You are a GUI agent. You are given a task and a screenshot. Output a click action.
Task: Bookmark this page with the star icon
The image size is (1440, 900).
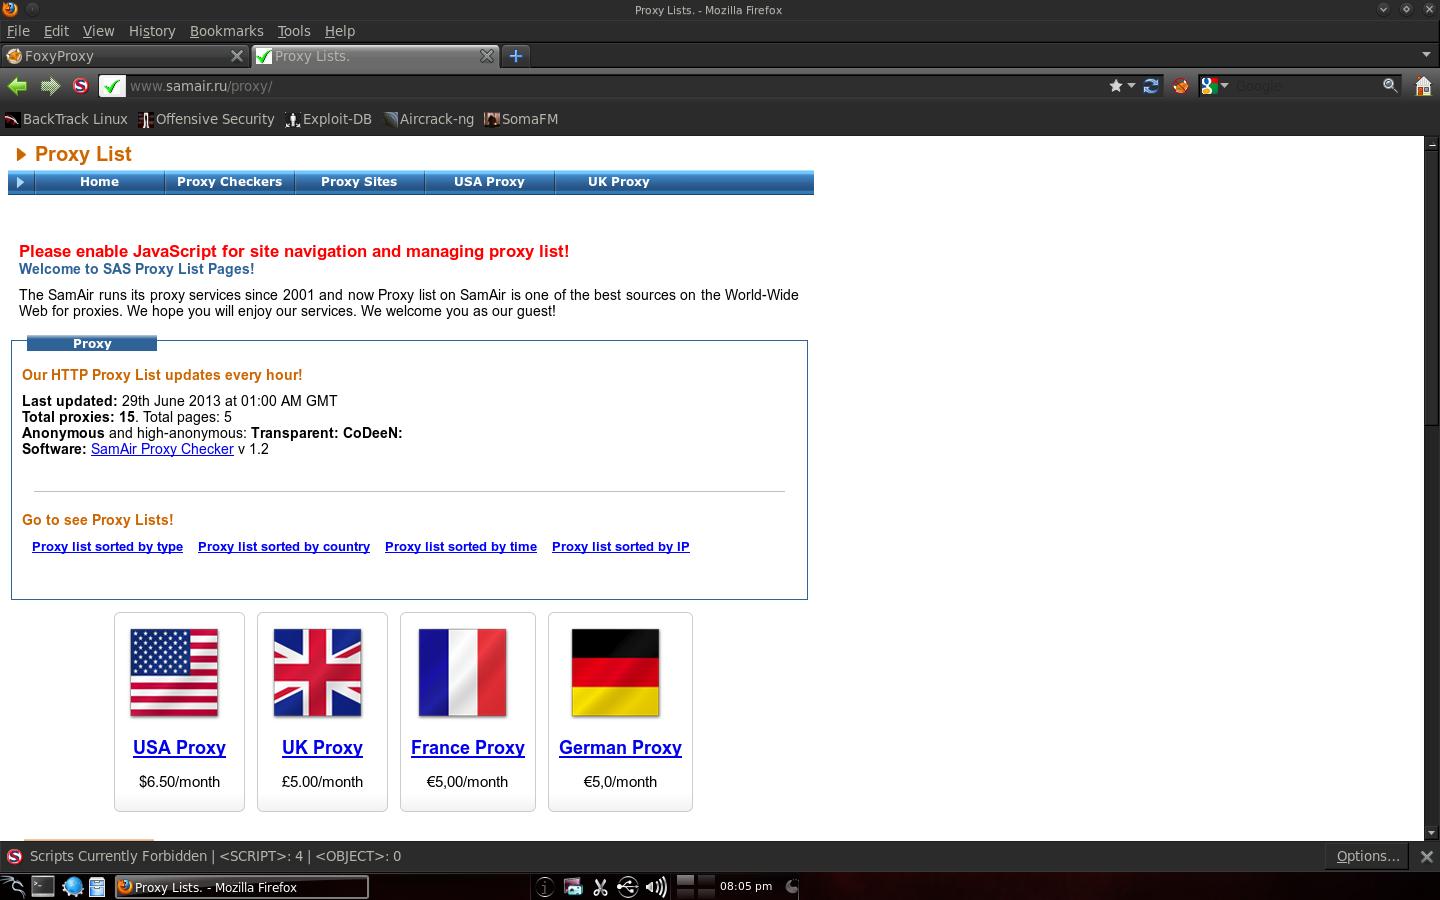(1116, 86)
